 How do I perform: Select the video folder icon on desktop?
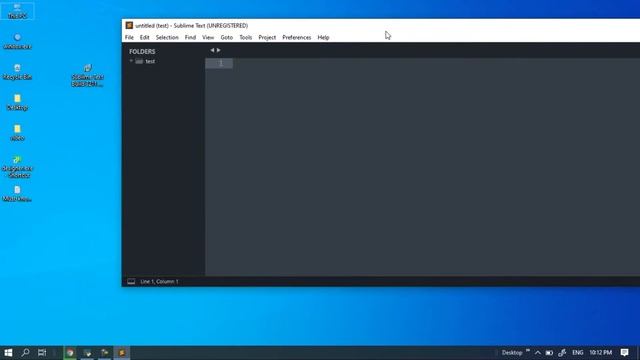17,133
